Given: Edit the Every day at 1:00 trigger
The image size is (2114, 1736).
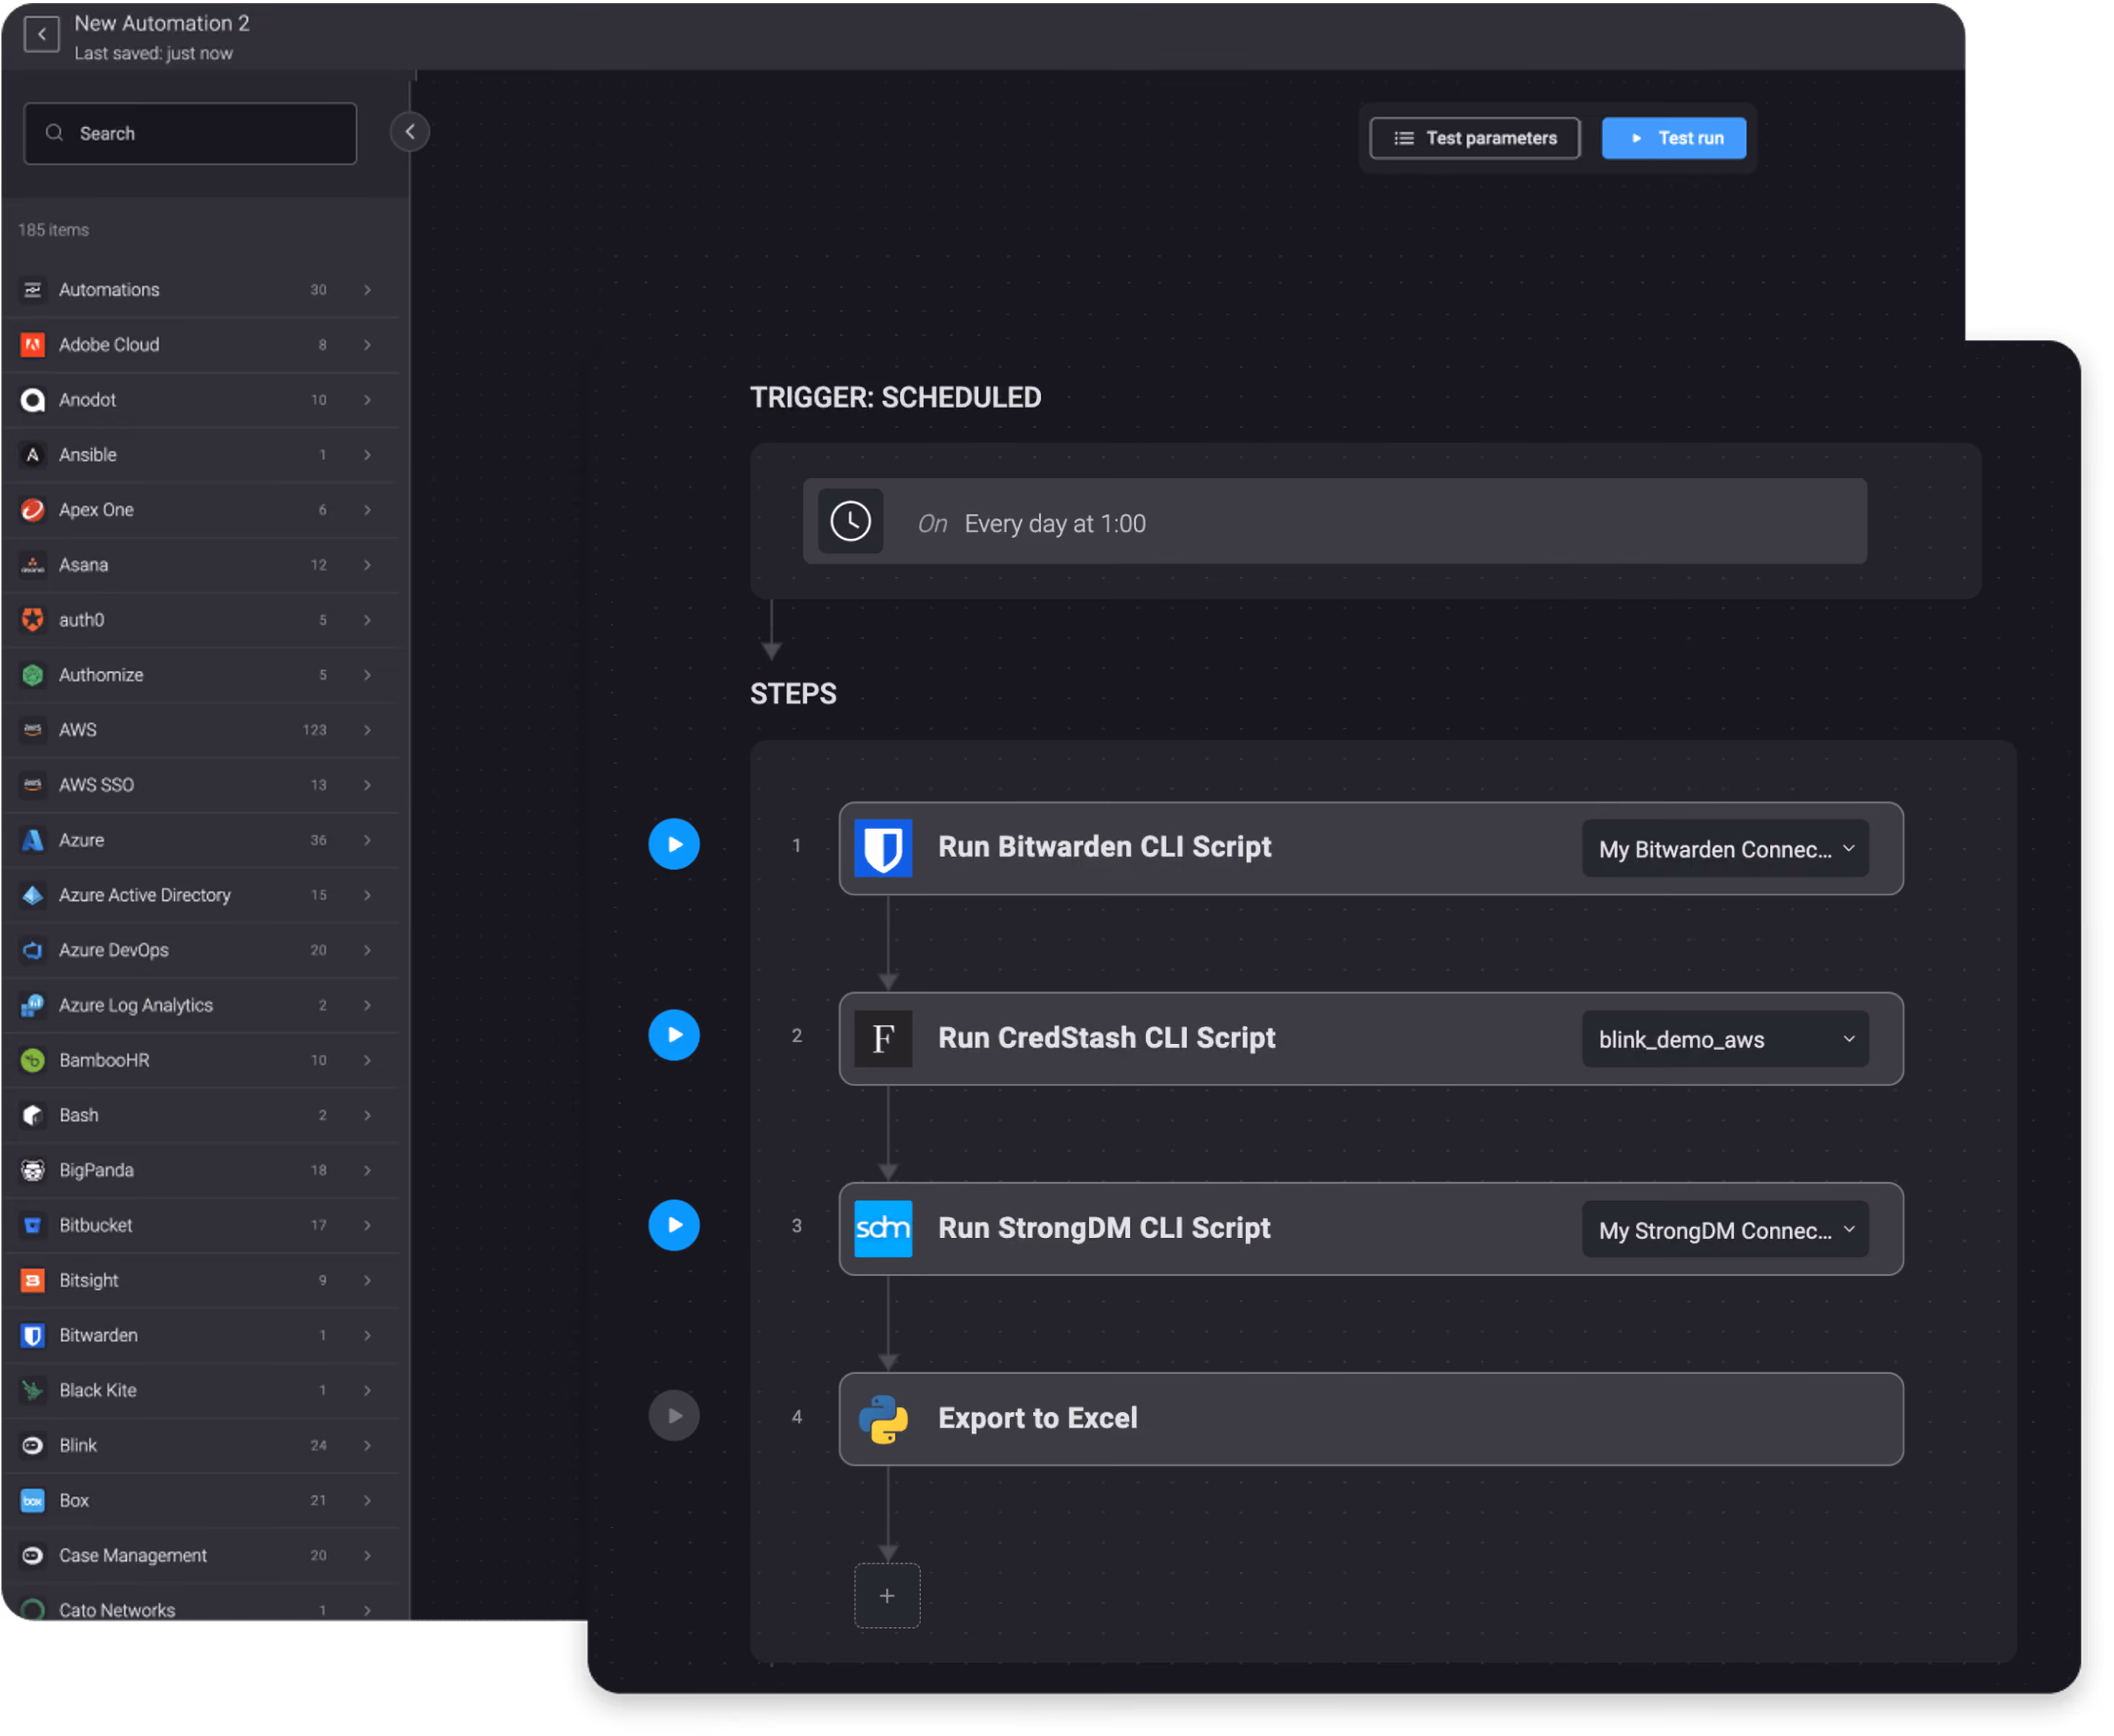Looking at the screenshot, I should [x=1335, y=522].
